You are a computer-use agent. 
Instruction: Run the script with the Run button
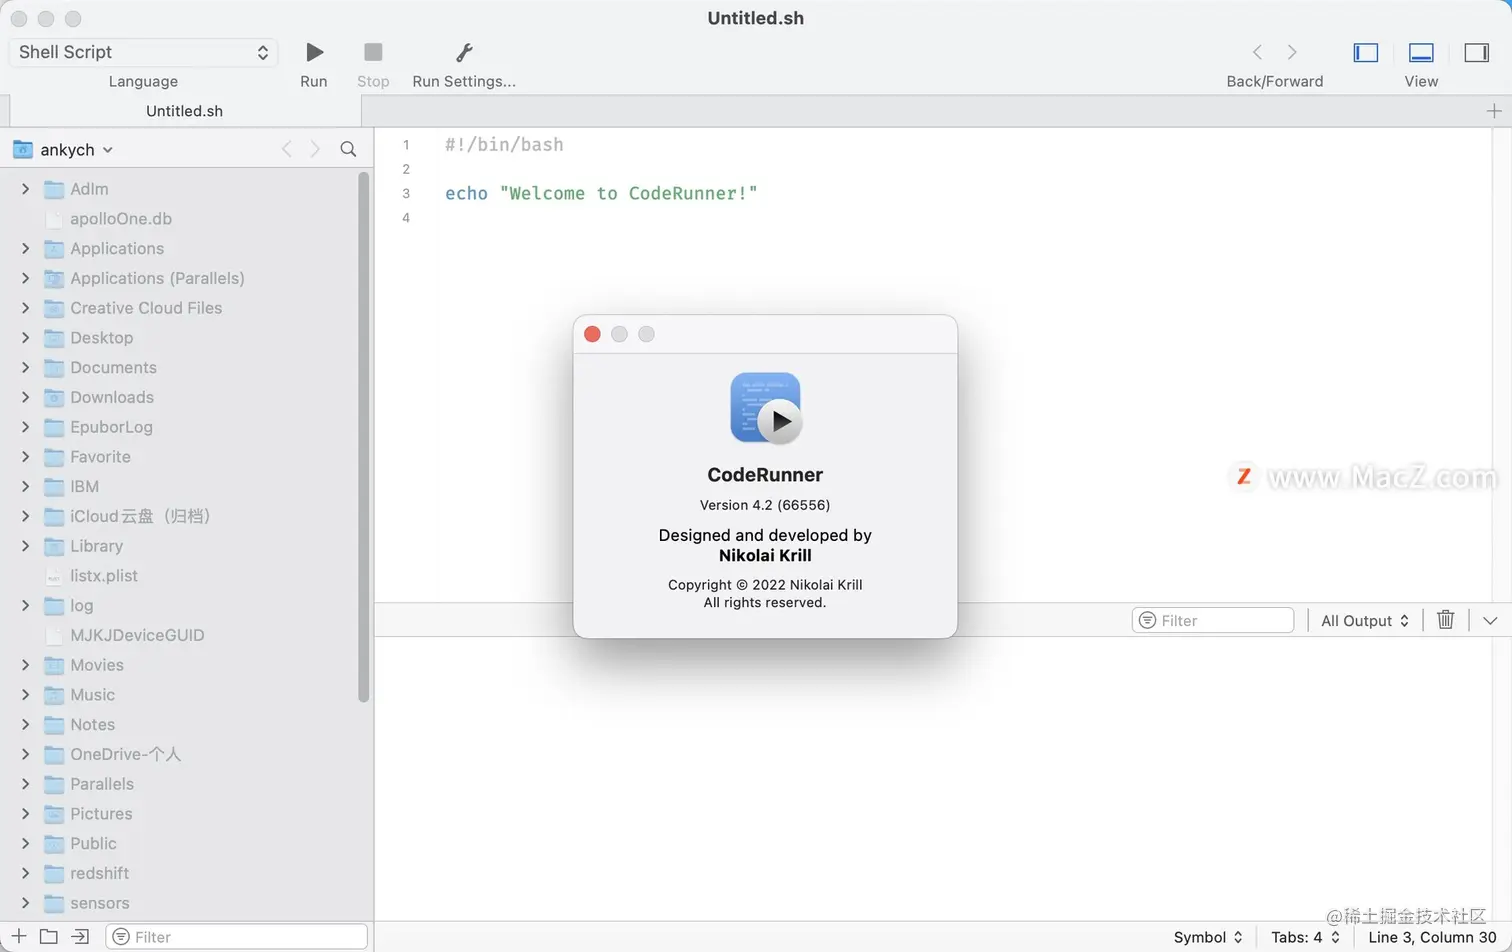(314, 52)
